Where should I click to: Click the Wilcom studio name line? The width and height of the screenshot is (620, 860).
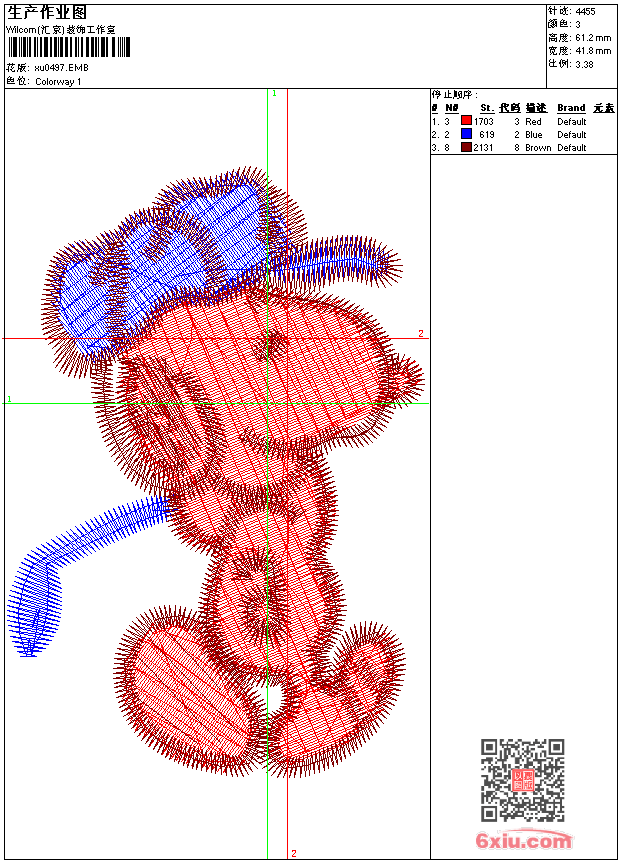[60, 30]
